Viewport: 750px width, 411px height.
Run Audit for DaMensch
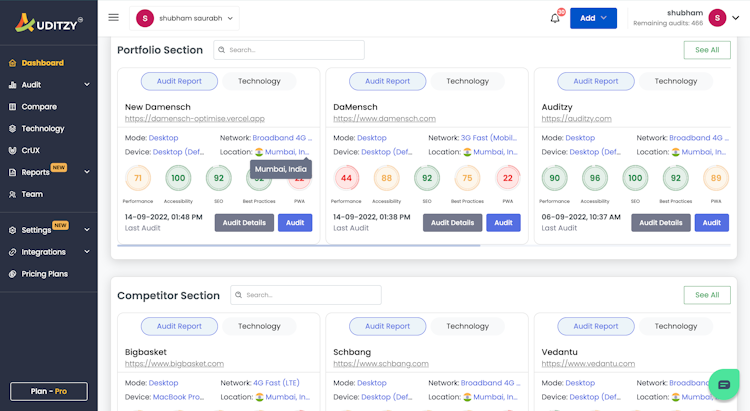pyautogui.click(x=503, y=222)
